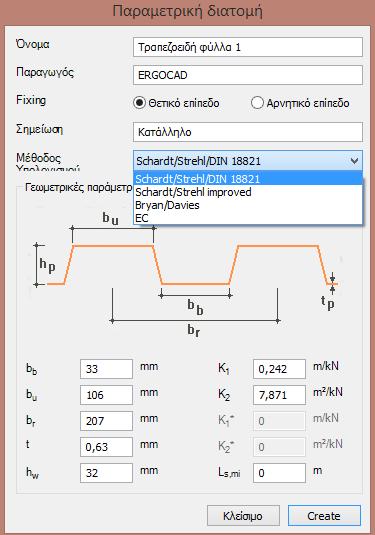Screen dimensions: 375x535
Task: Choose Schardt/Strehl/DIN 18821 highlighted list option
Action: (248, 179)
